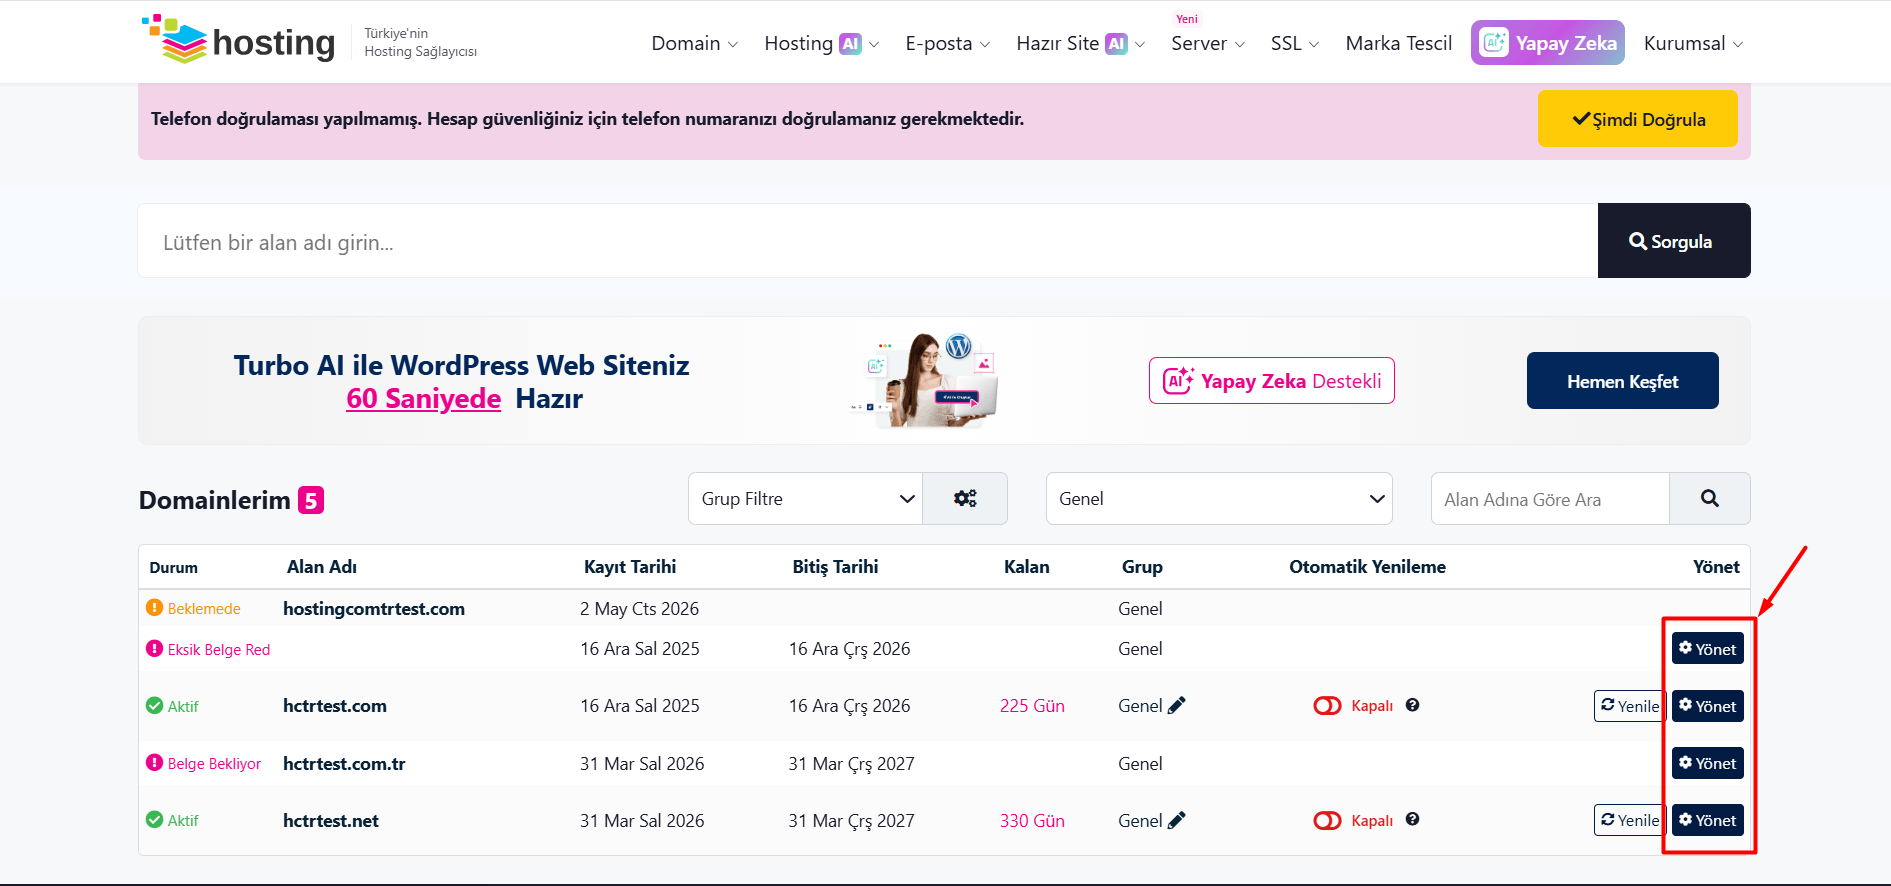
Task: Expand the Kurumsal menu
Action: point(1694,43)
